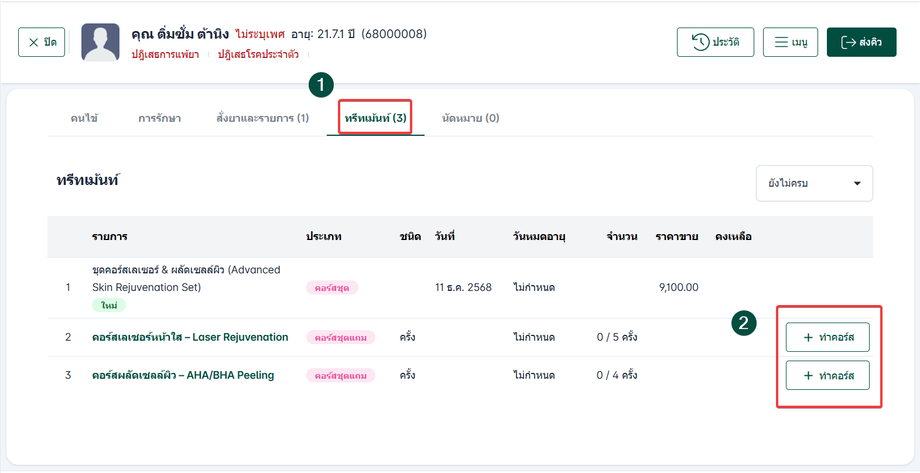
Task: Click ทำคอร์ส for AHA/BHA Peeling
Action: (827, 375)
